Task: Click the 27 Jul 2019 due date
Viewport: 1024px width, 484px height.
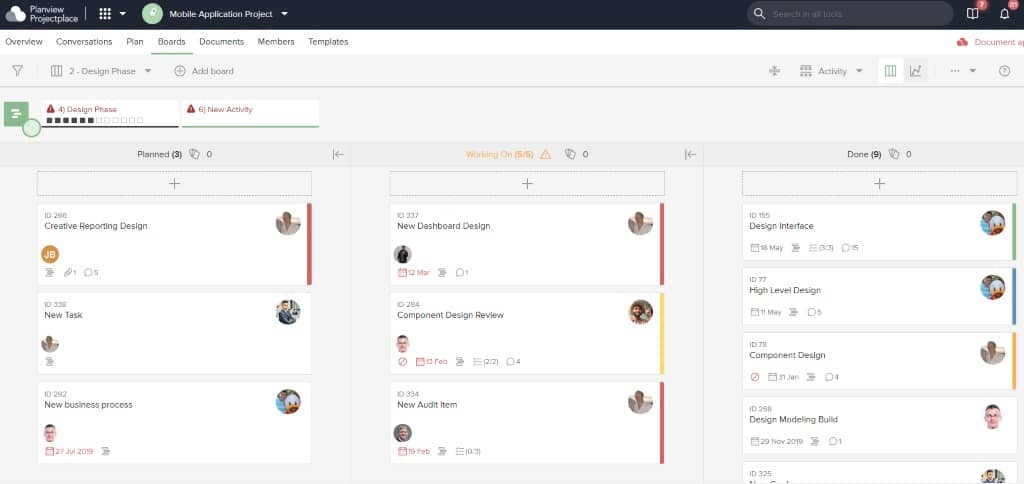Action: click(69, 451)
